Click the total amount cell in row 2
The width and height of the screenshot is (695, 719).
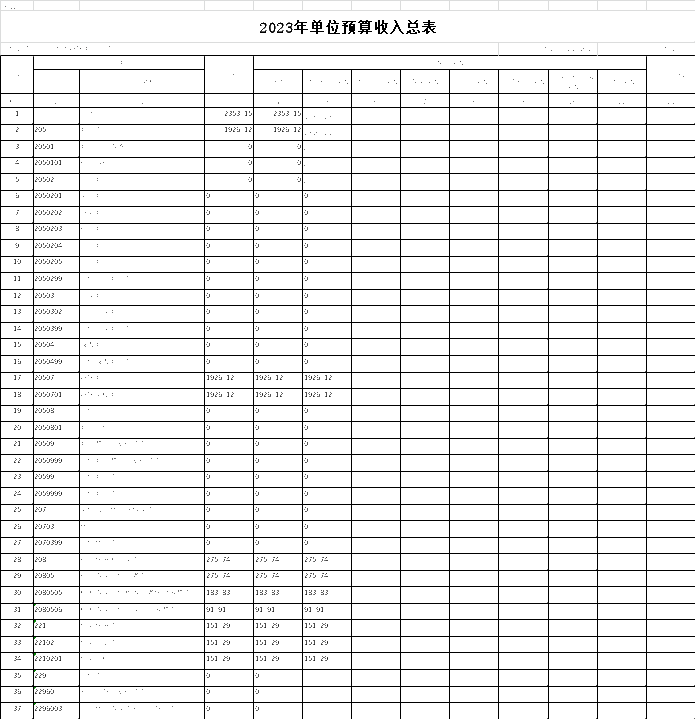pos(229,131)
